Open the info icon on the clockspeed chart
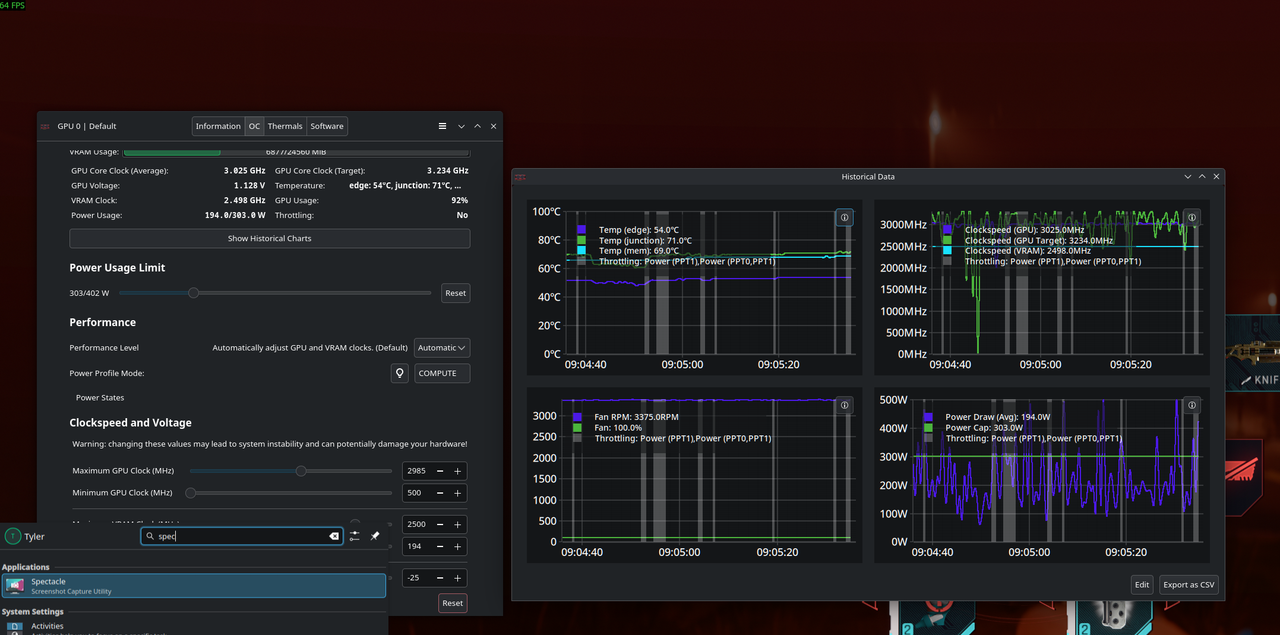This screenshot has height=635, width=1280. pos(1192,217)
